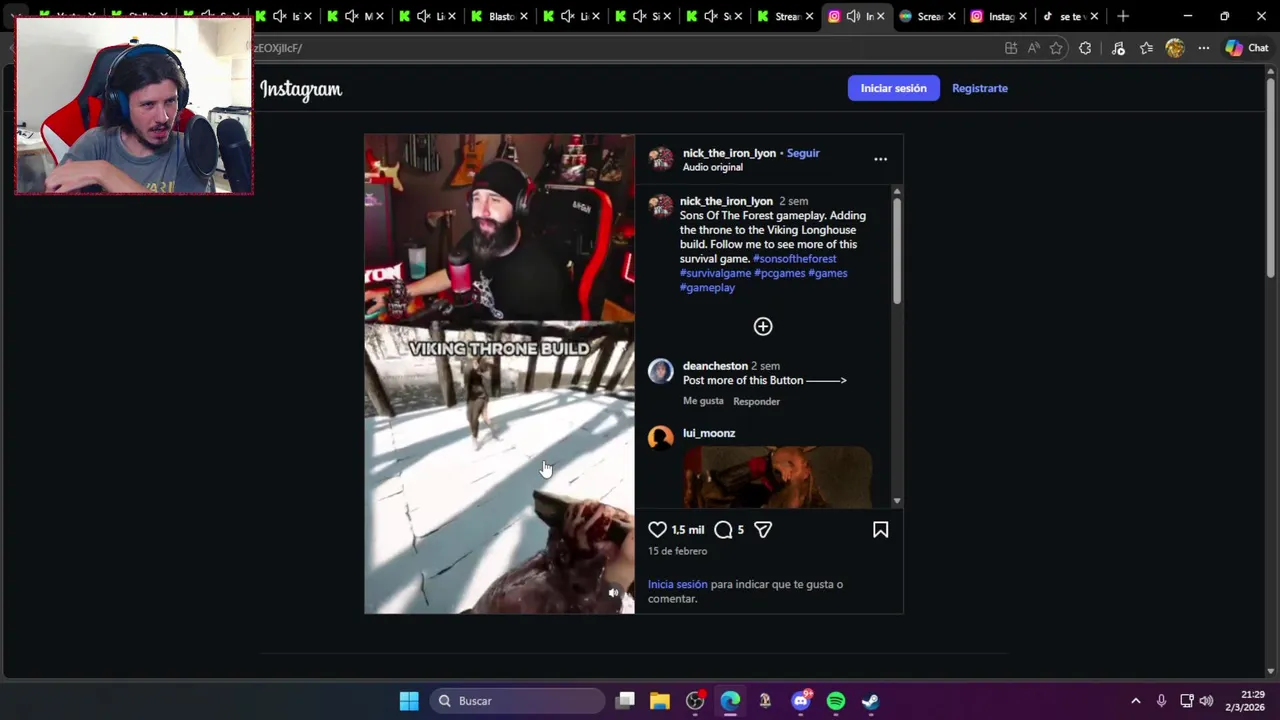The height and width of the screenshot is (720, 1280).
Task: Toggle the system volume icon in the tray
Action: pyautogui.click(x=1206, y=701)
